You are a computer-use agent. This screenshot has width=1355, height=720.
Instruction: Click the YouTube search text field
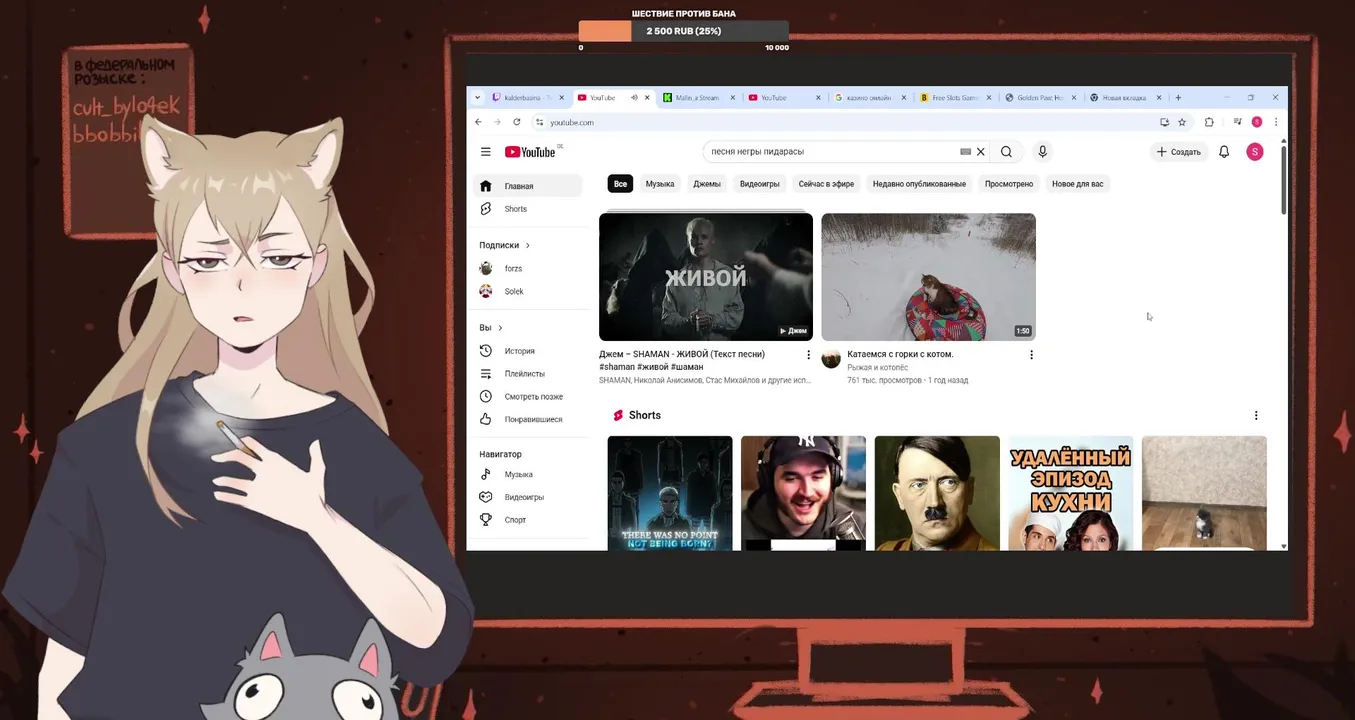[832, 152]
